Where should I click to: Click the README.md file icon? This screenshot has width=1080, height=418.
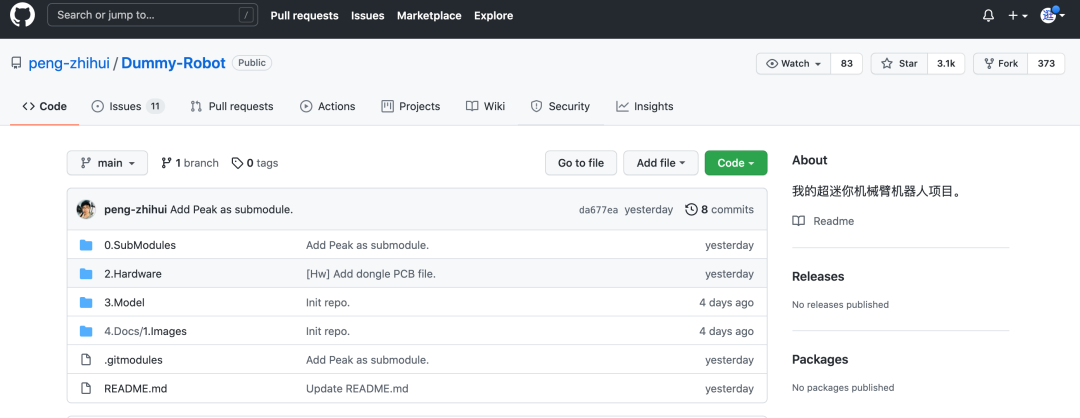coord(86,388)
